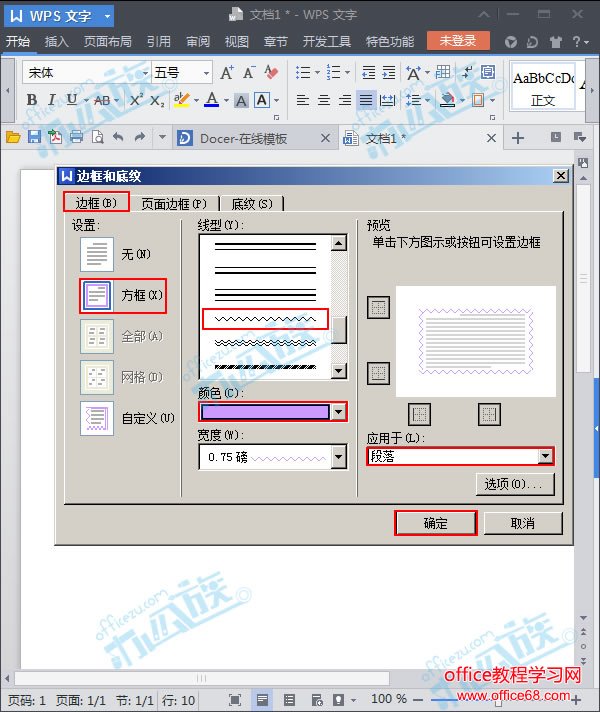Select the 无(N) border setting
Screen dimensions: 600x712
tap(116, 254)
